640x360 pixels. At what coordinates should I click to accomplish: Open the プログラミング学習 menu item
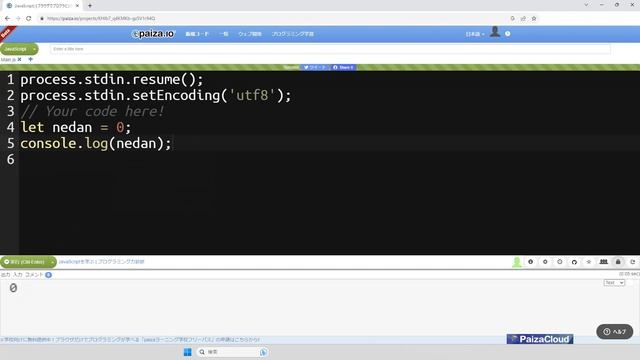293,34
